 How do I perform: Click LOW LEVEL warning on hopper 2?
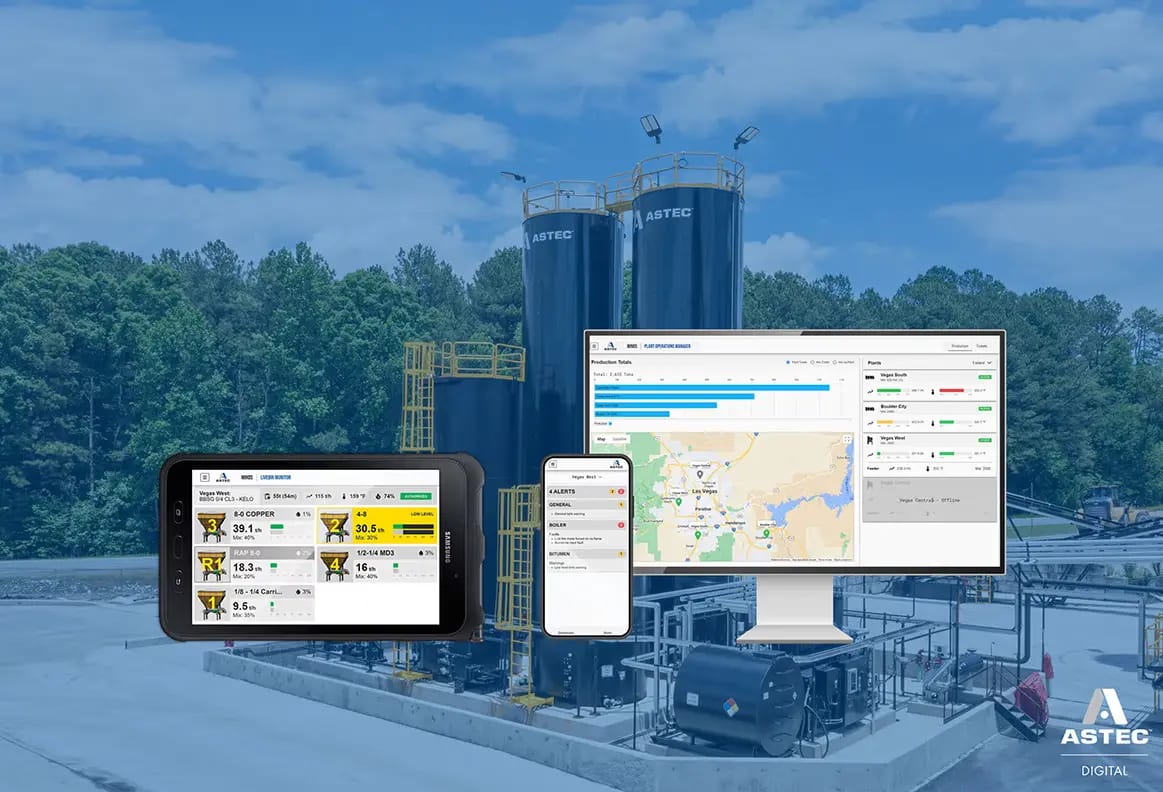pyautogui.click(x=422, y=514)
